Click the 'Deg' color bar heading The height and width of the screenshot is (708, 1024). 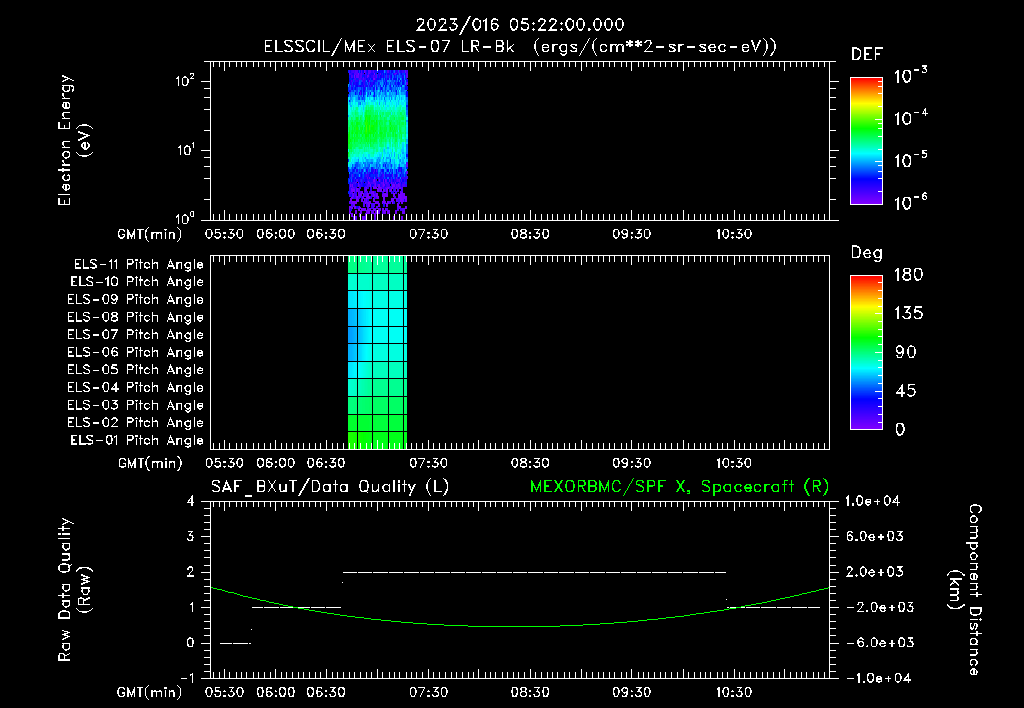867,253
